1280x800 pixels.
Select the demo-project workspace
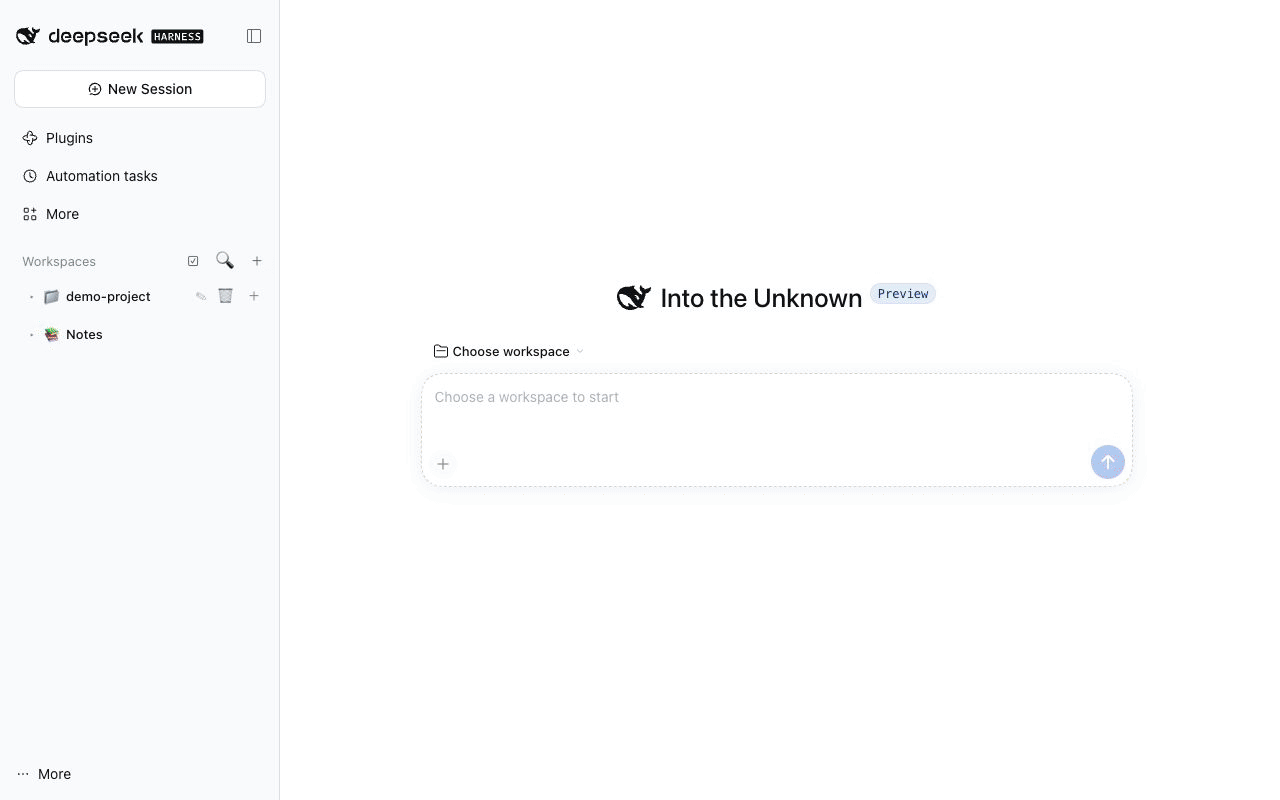(108, 296)
